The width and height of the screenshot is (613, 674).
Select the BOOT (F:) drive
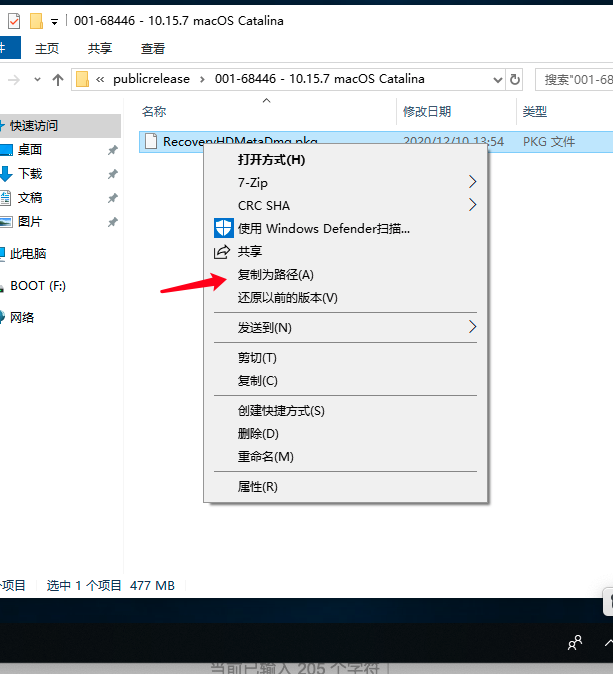click(38, 286)
